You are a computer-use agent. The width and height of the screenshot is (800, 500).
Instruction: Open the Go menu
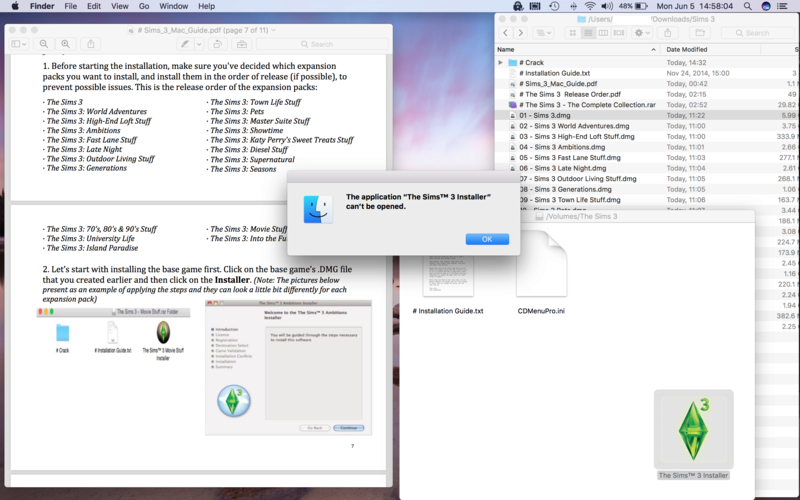[144, 6]
